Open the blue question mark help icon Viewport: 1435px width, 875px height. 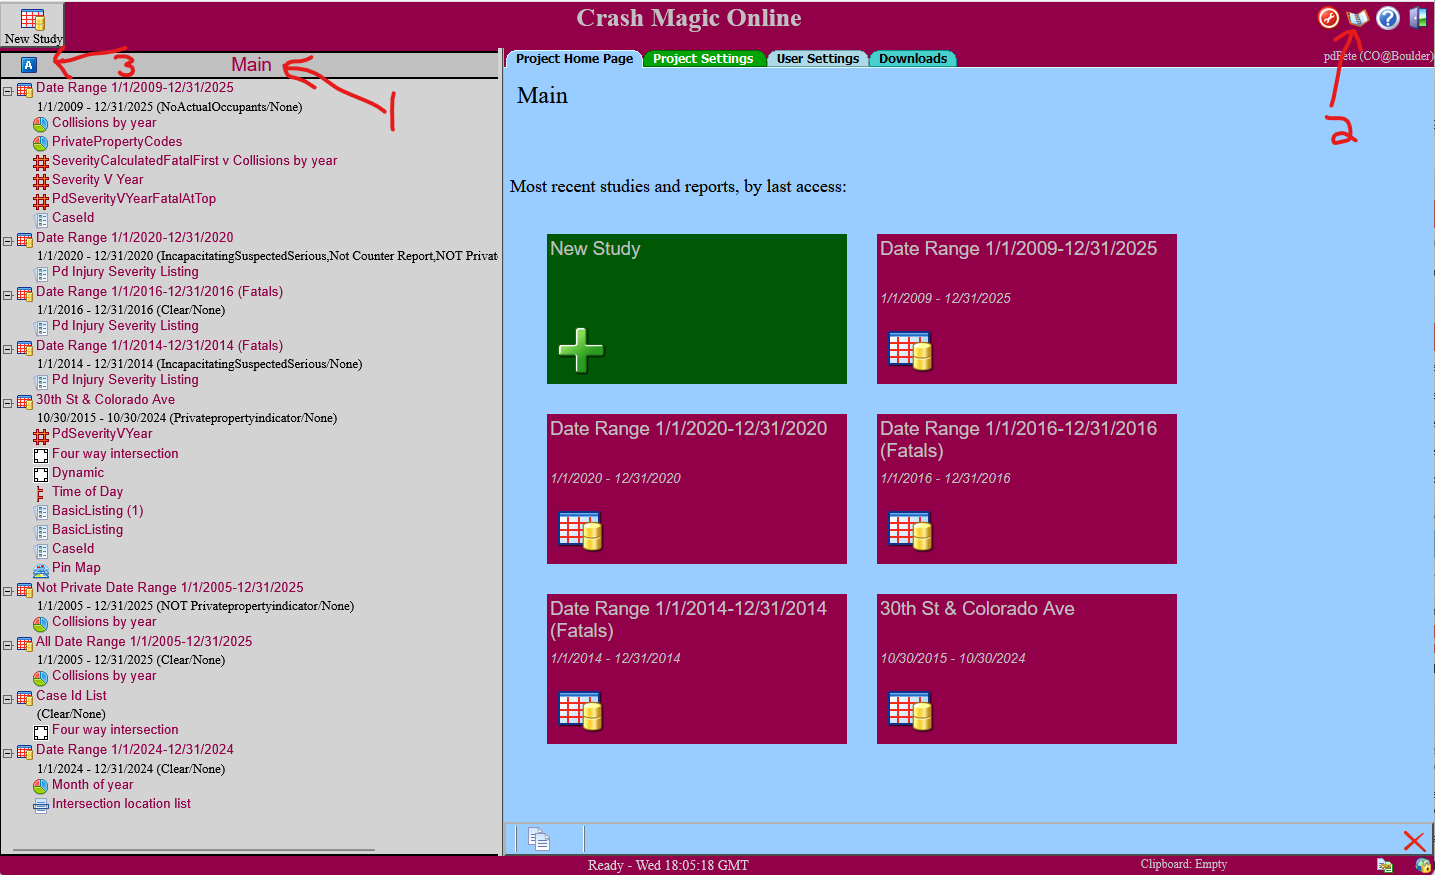click(1387, 18)
